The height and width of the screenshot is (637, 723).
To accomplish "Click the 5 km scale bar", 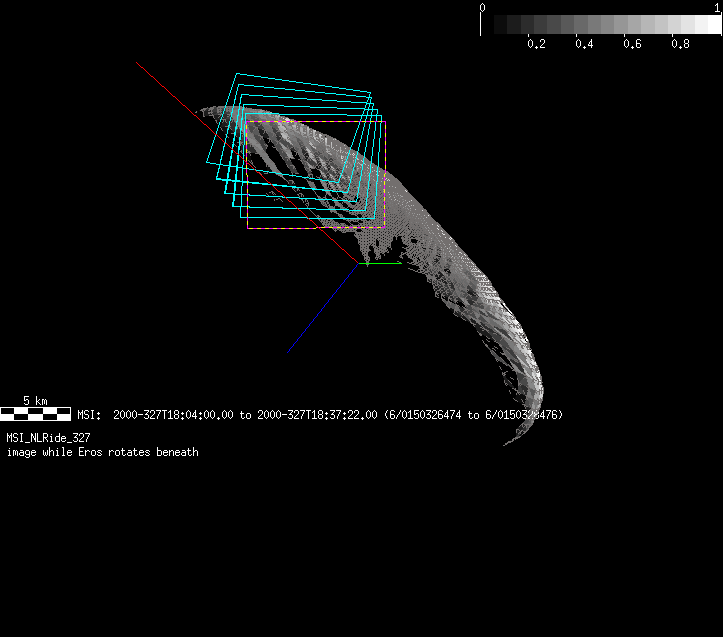I will tap(35, 413).
